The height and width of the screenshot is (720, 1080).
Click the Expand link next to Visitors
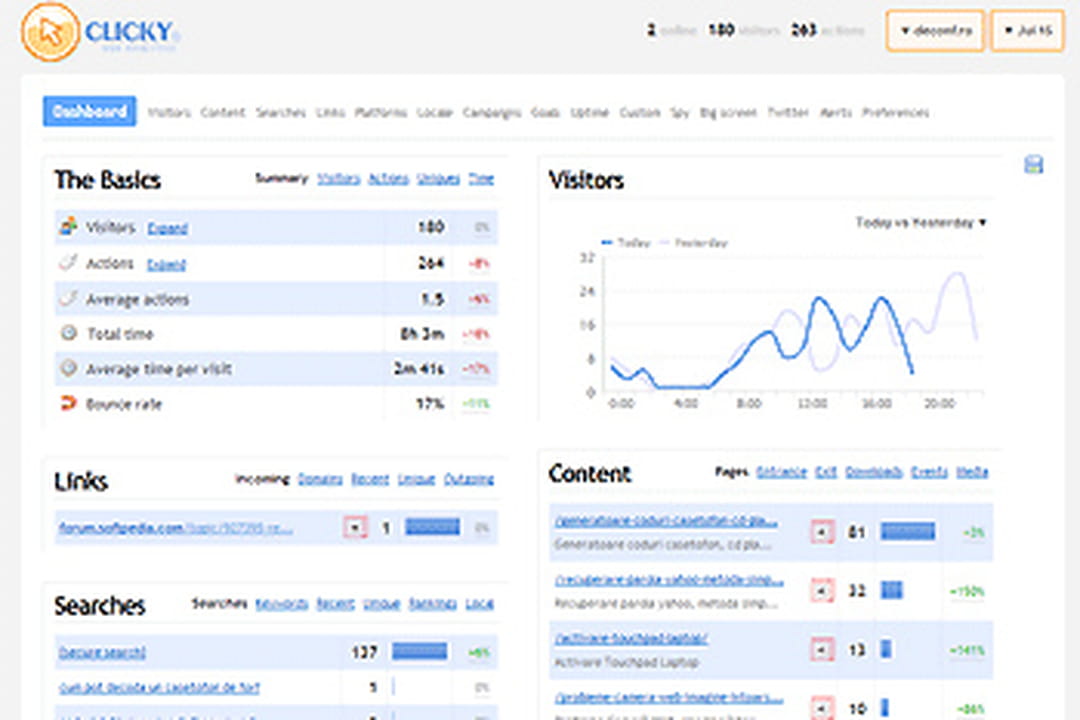(x=167, y=227)
